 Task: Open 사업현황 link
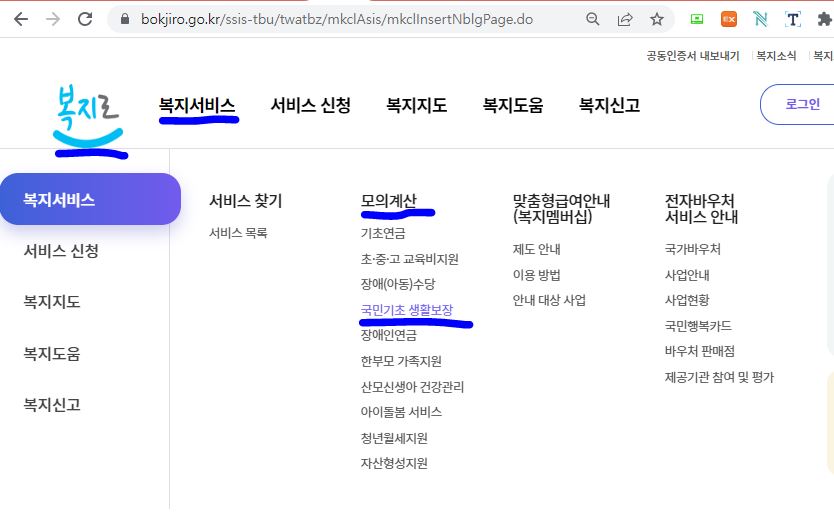click(687, 300)
